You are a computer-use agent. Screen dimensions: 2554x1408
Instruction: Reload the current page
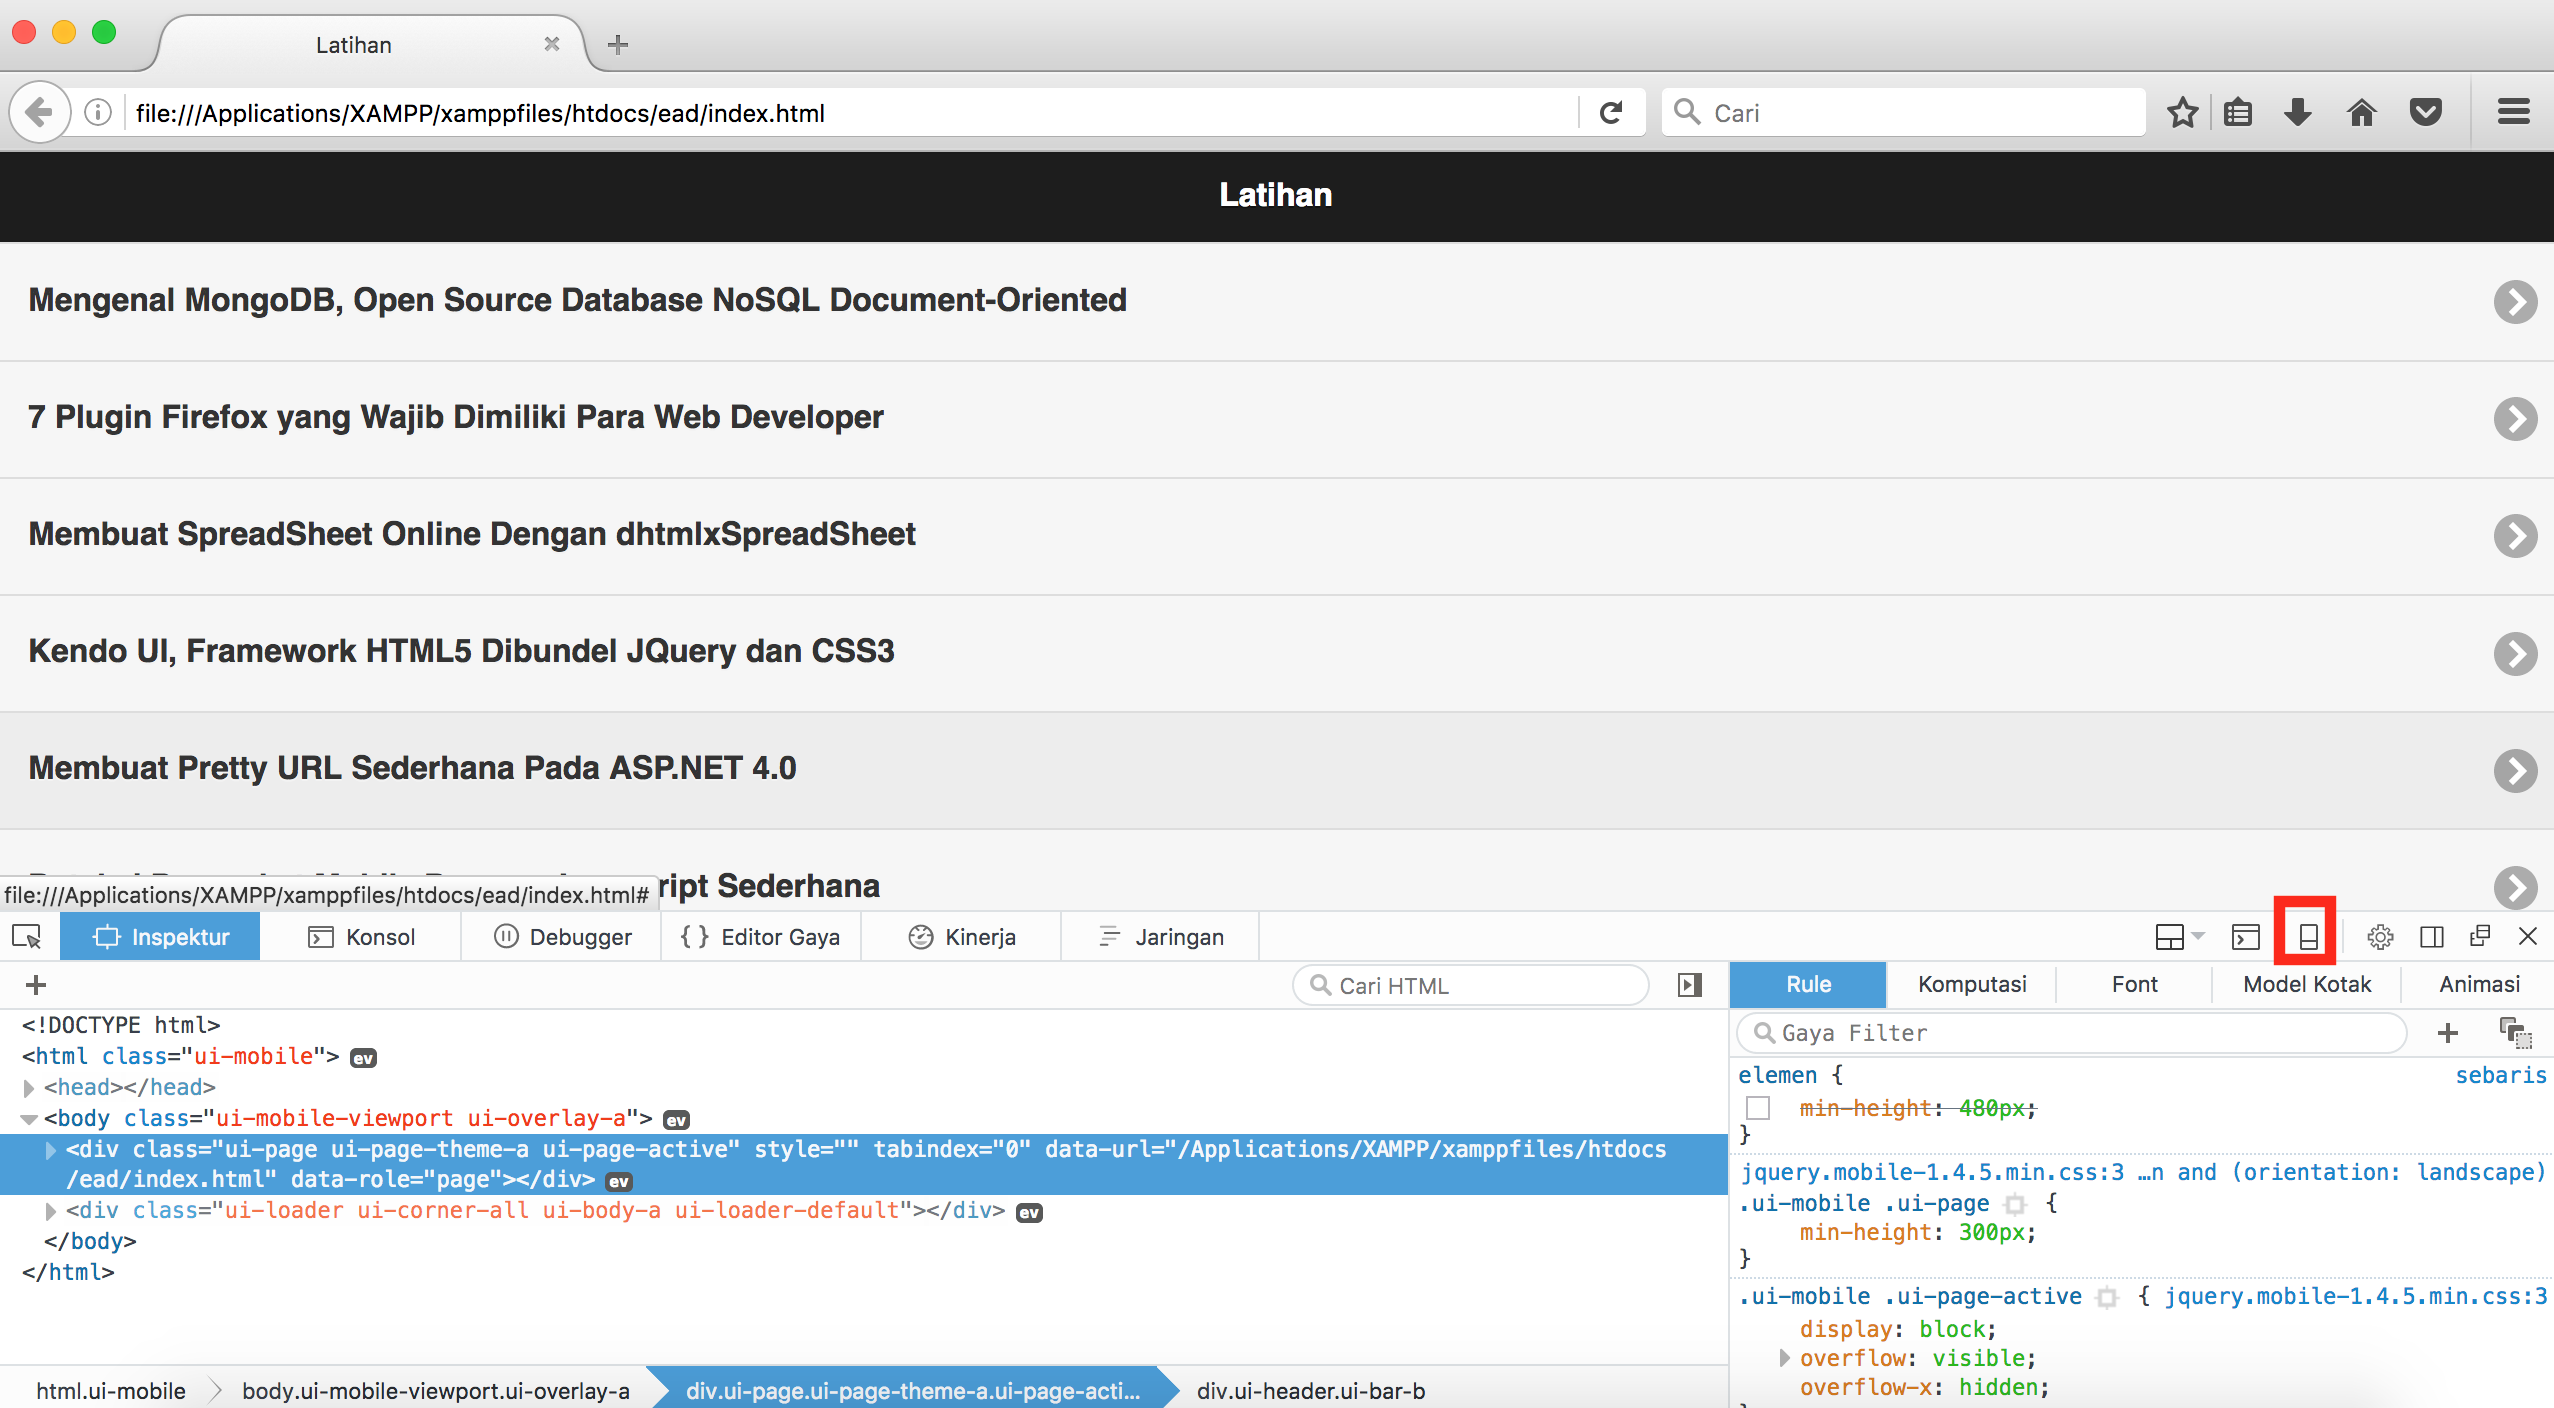(1610, 112)
